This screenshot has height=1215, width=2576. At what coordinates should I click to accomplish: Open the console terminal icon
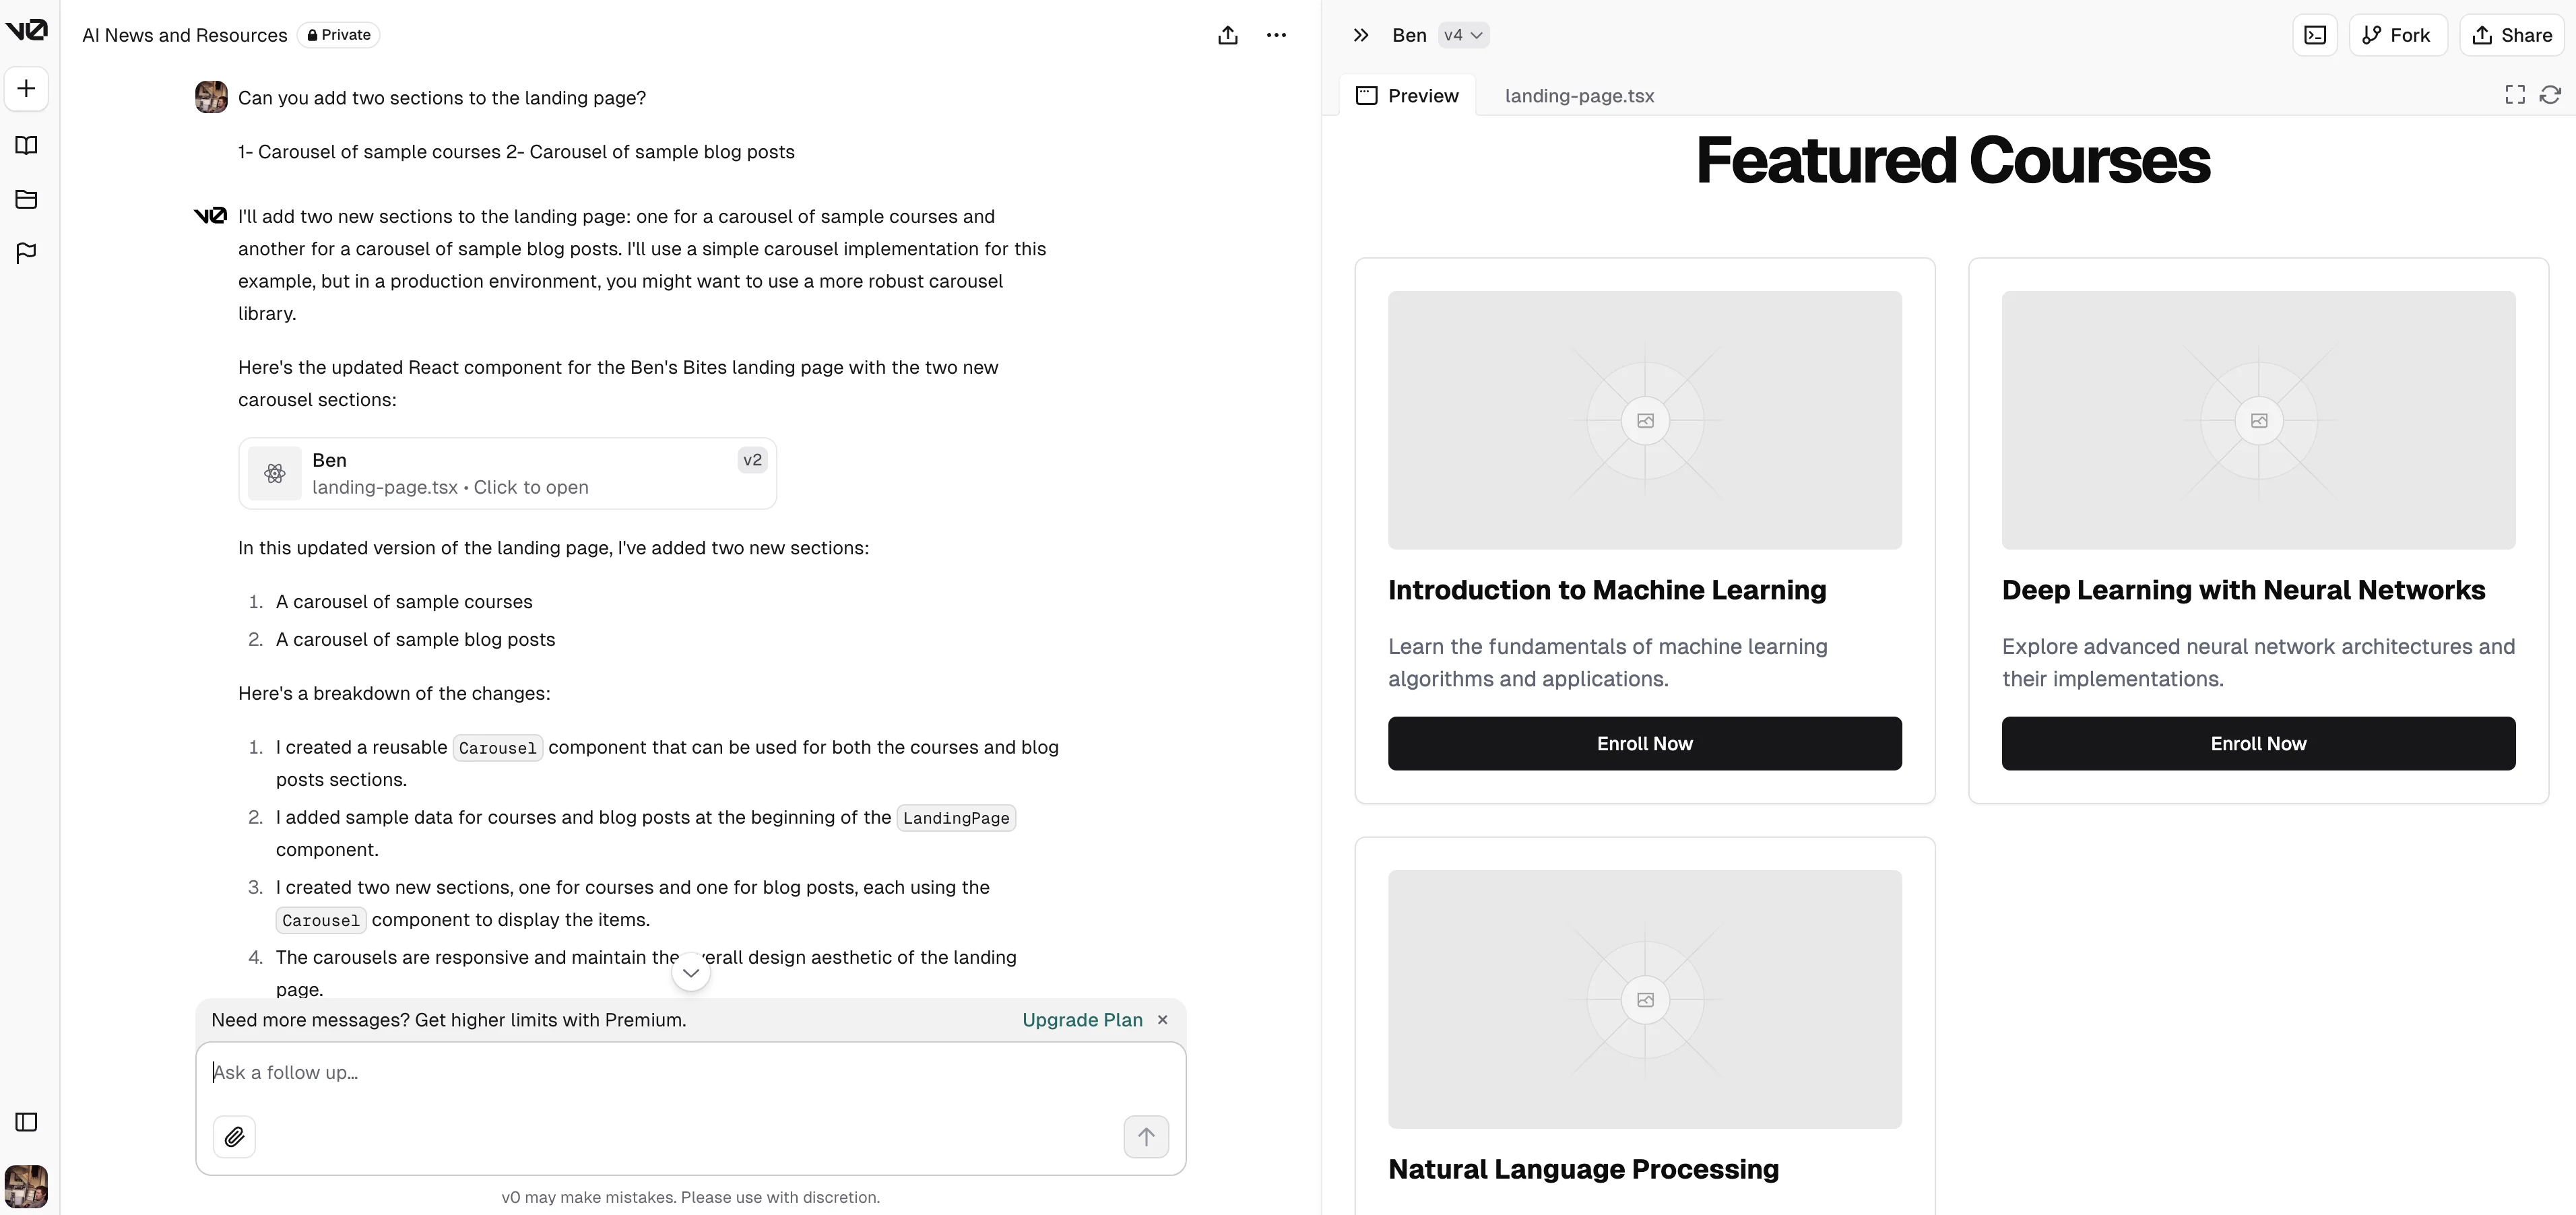[2314, 35]
